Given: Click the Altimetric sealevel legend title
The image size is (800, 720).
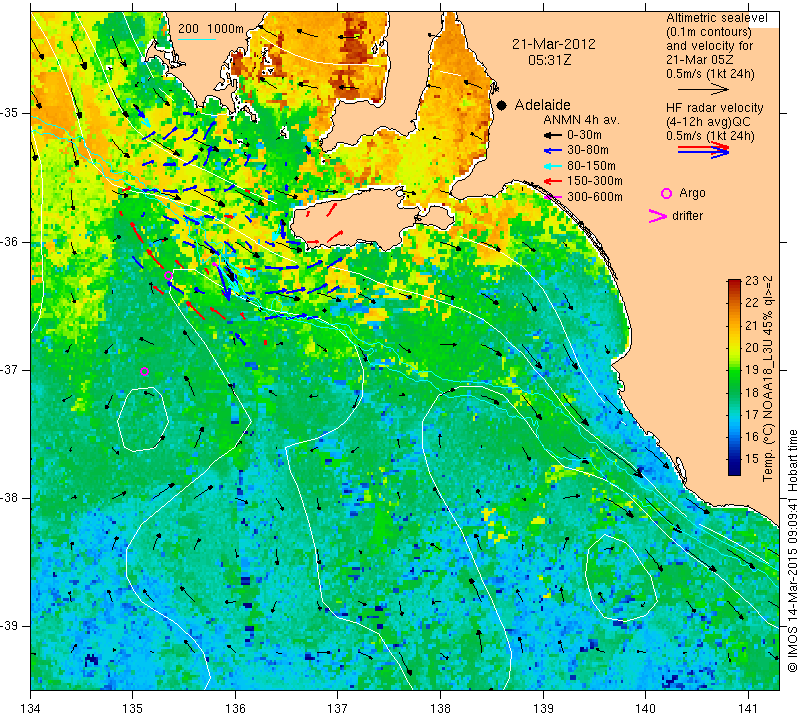Looking at the screenshot, I should pos(717,18).
